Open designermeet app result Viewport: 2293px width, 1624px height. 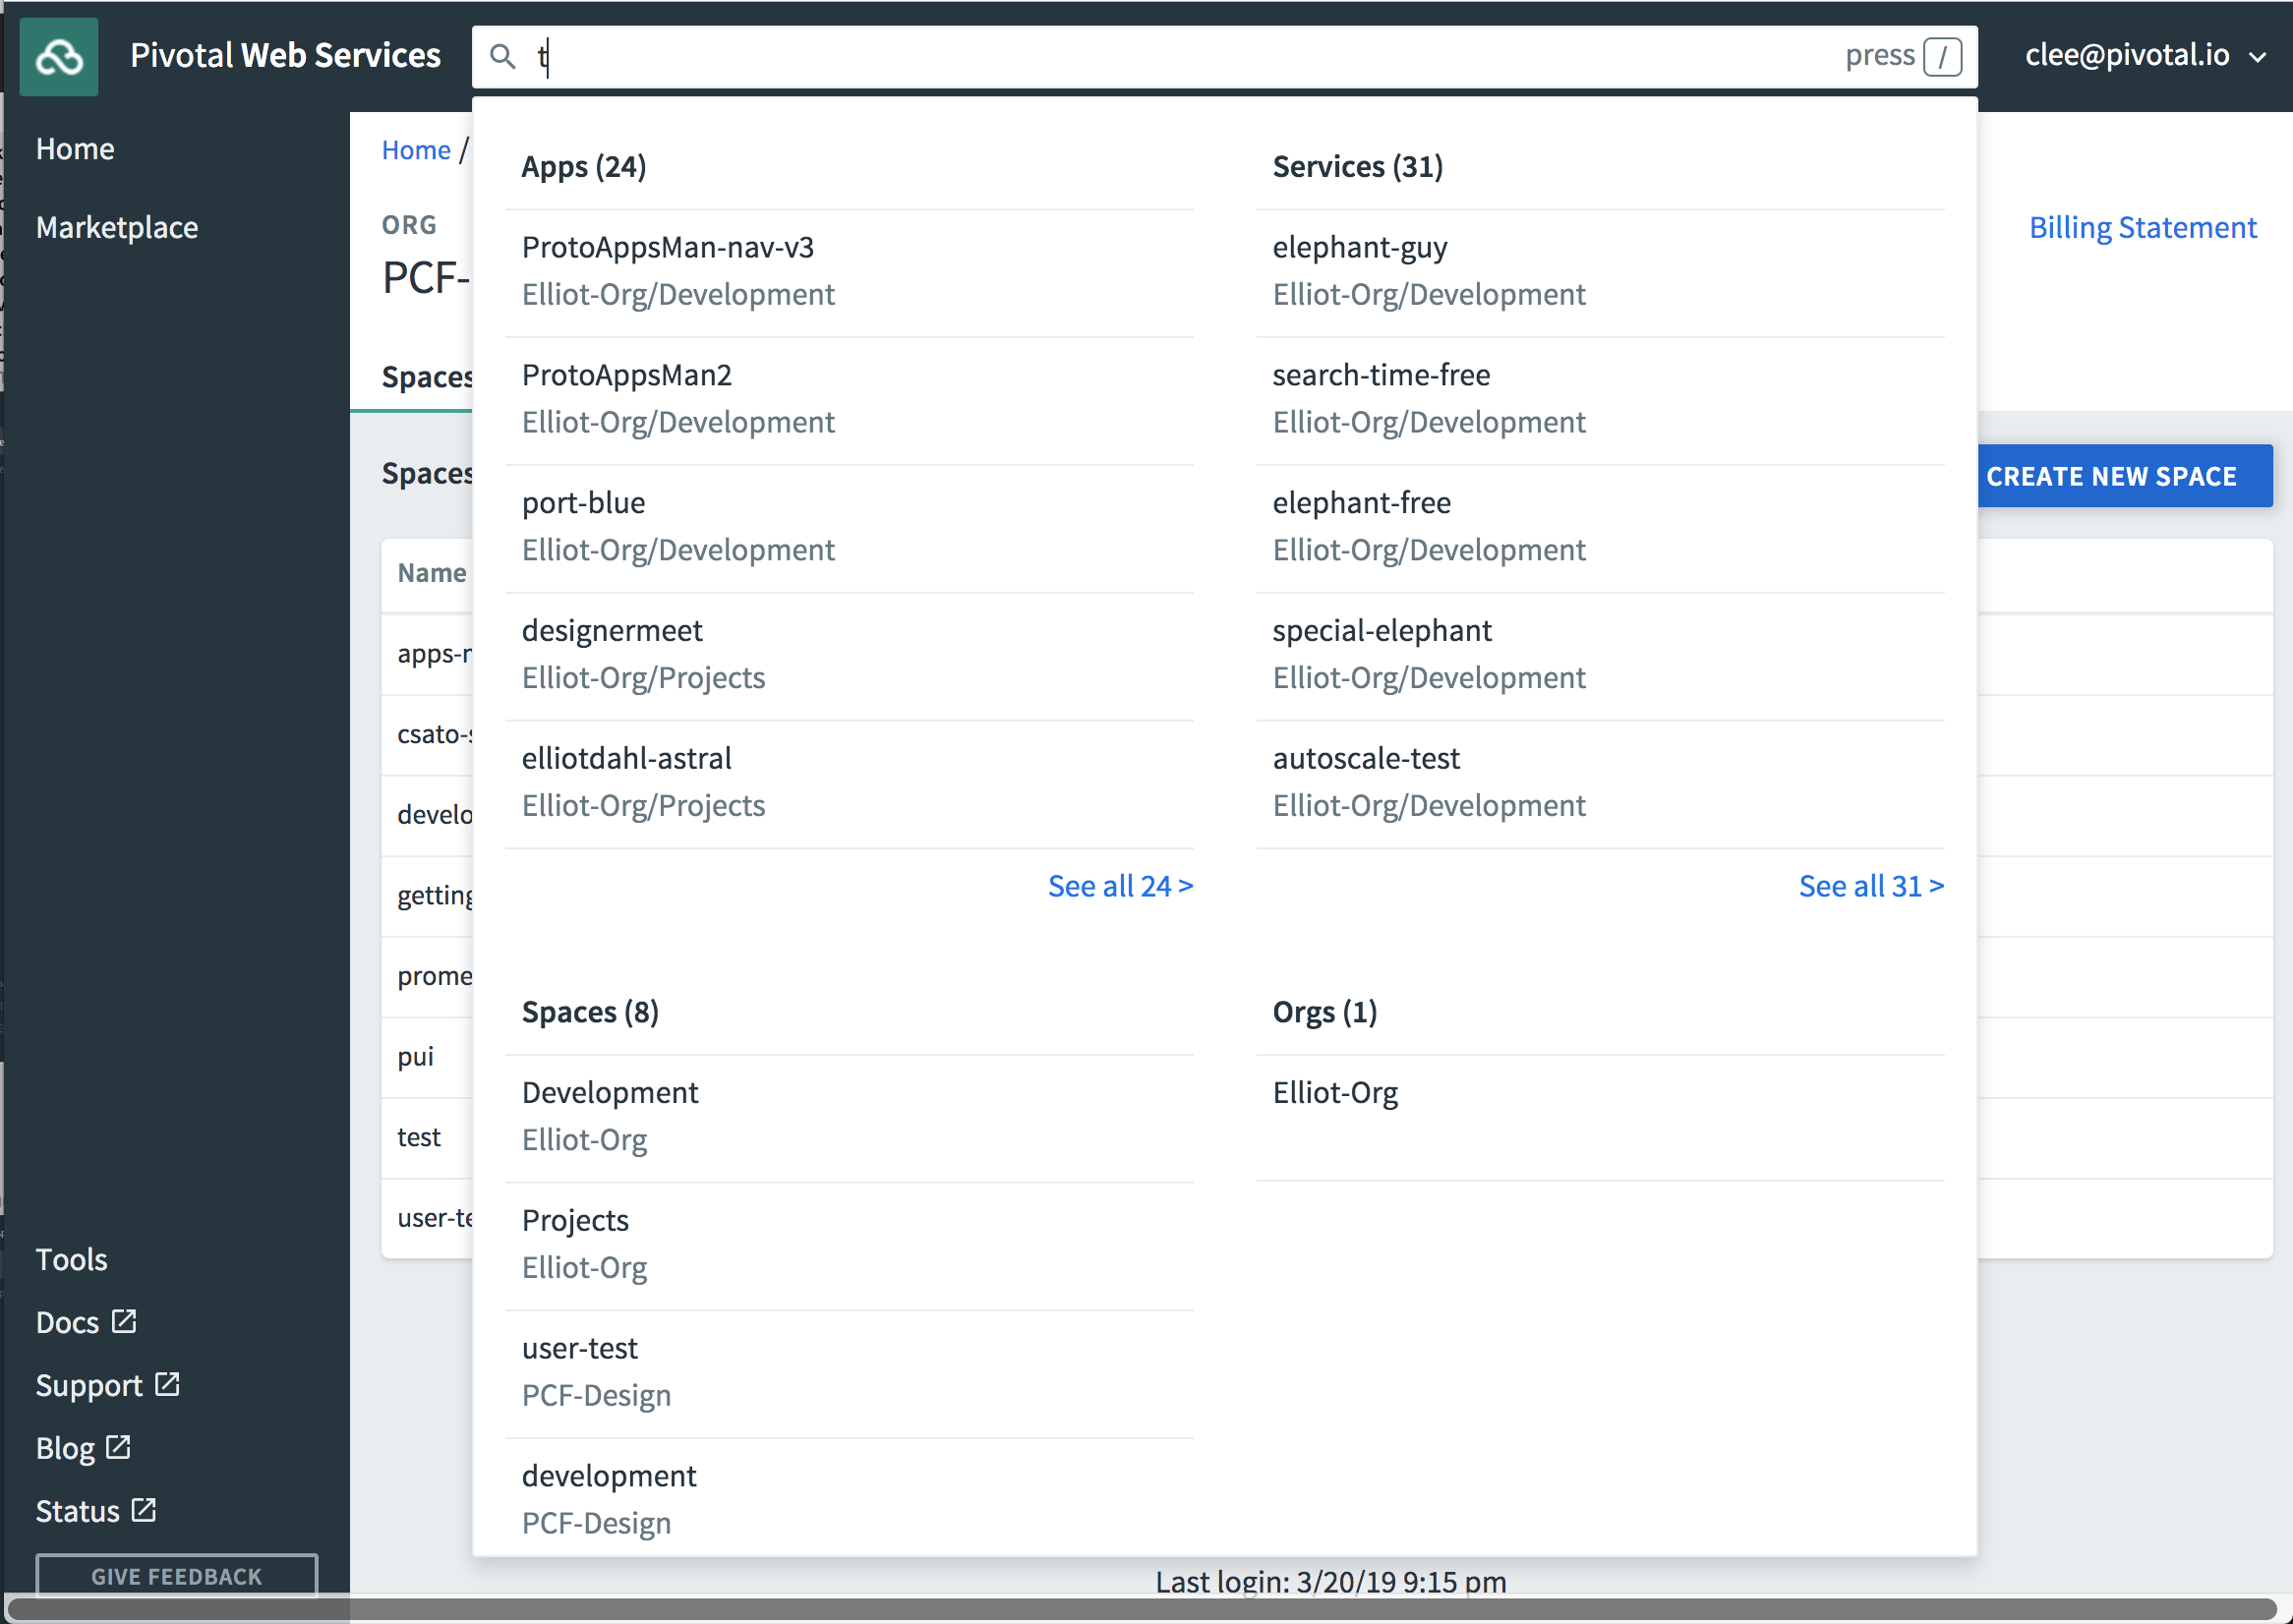[849, 656]
